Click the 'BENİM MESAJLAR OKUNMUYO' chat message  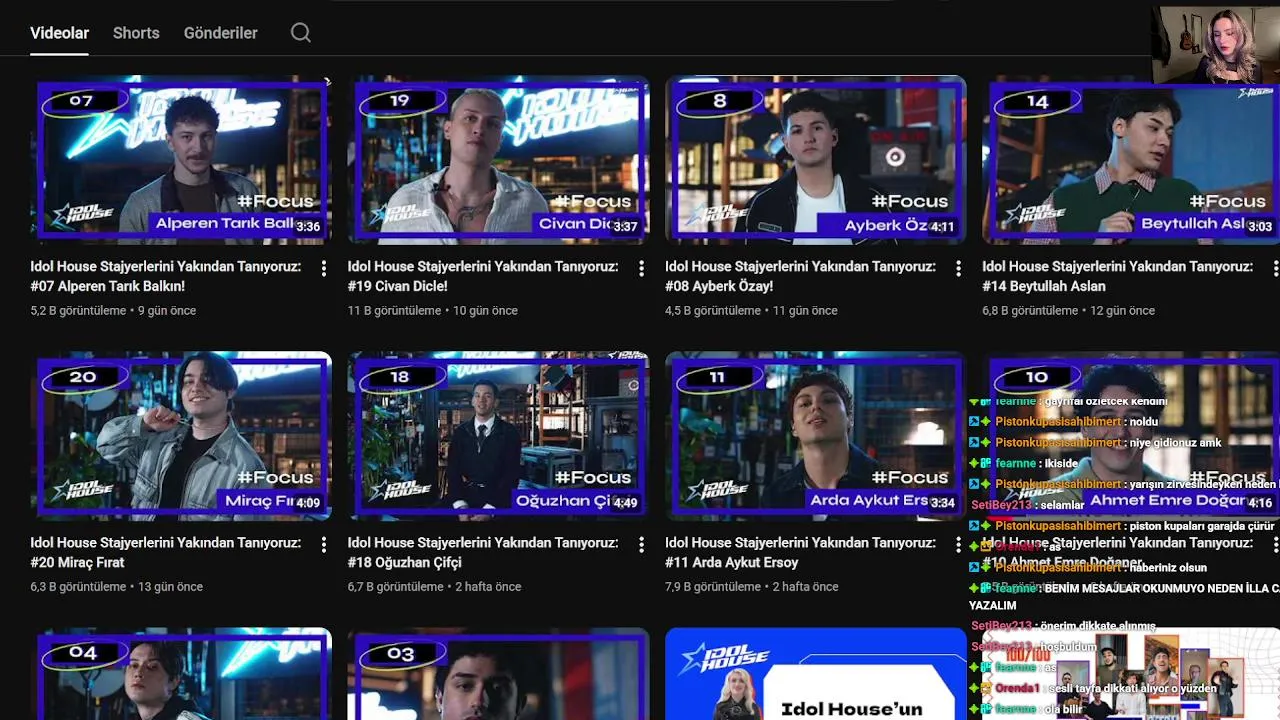coord(1124,597)
